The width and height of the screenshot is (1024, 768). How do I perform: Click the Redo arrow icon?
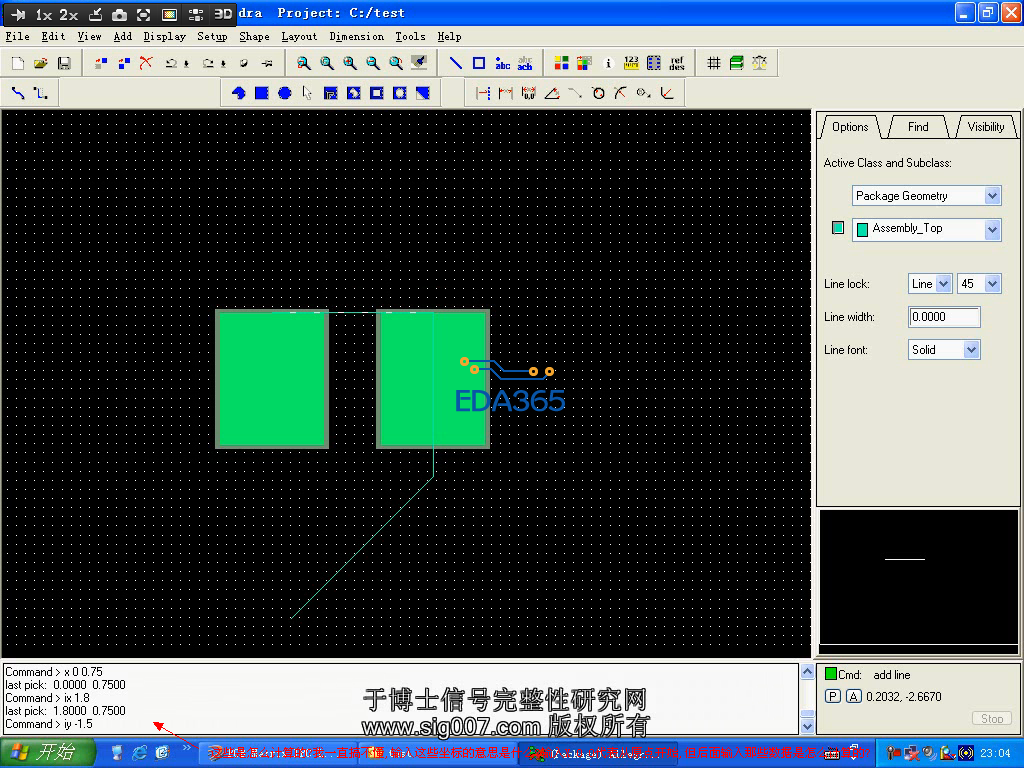click(x=208, y=63)
